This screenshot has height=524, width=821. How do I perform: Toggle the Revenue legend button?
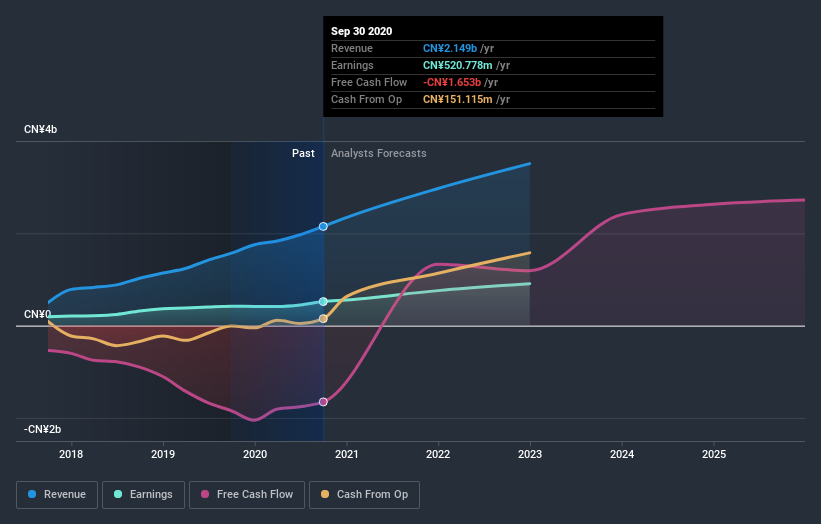click(x=57, y=494)
